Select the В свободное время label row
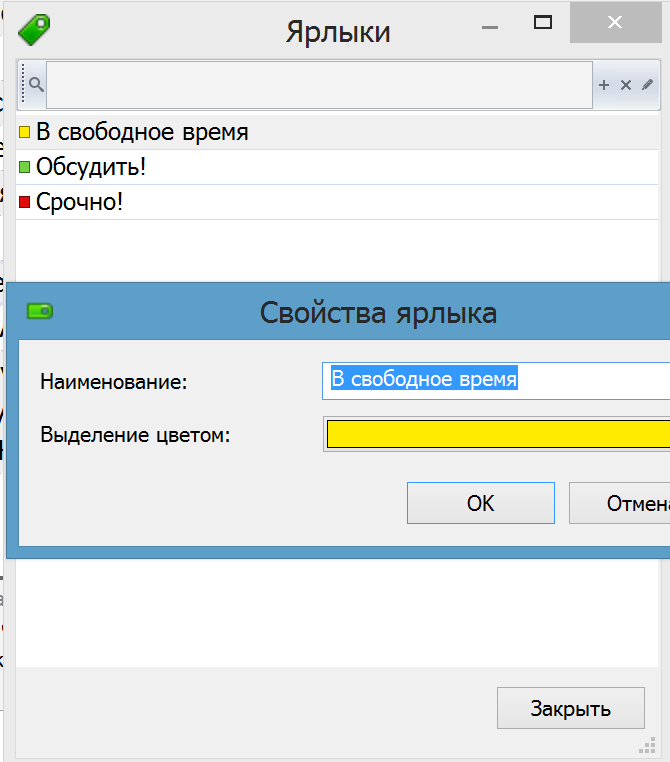This screenshot has width=670, height=762. [142, 132]
